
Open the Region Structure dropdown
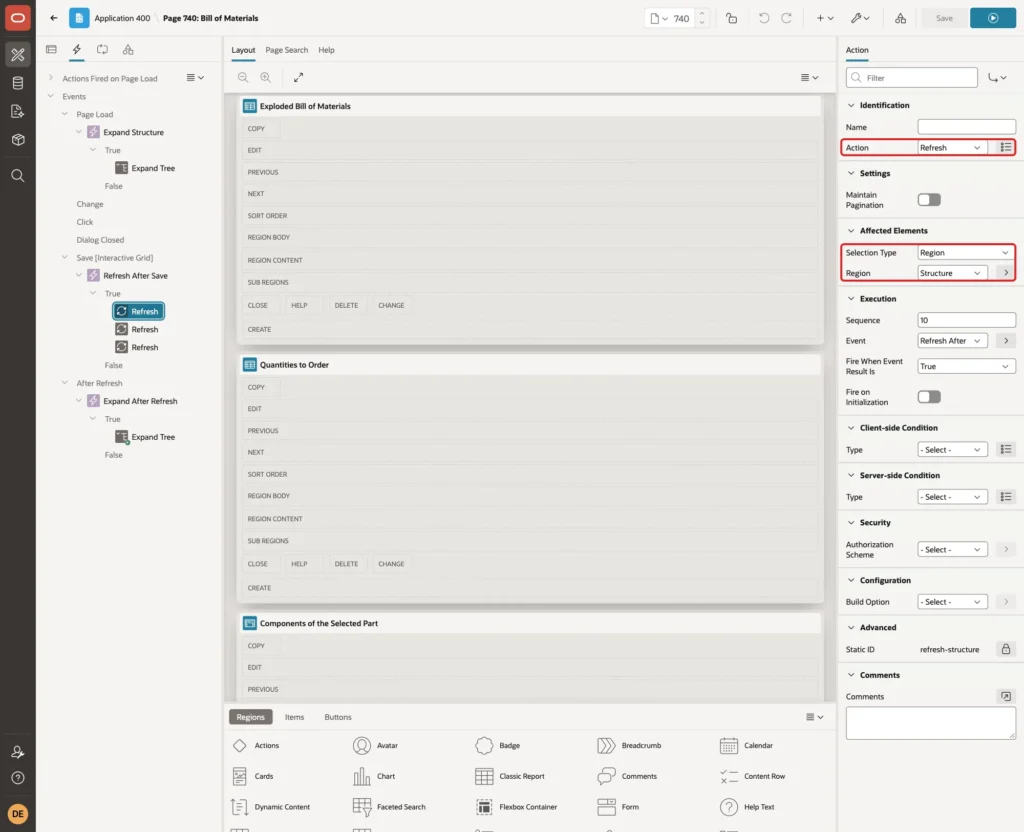point(951,273)
